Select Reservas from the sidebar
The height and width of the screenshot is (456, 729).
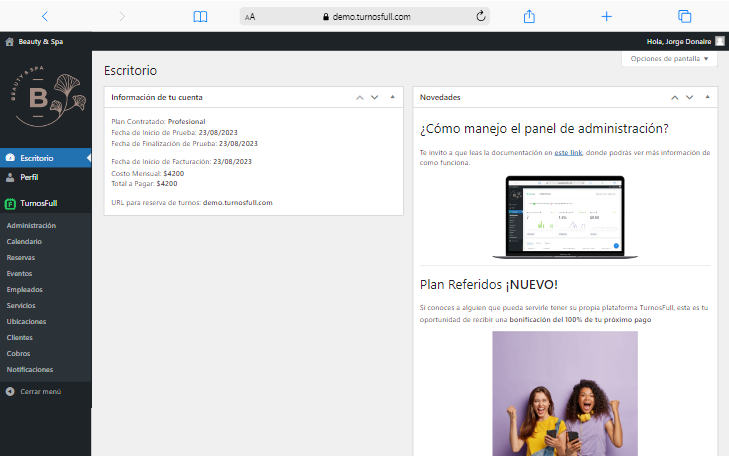[21, 258]
